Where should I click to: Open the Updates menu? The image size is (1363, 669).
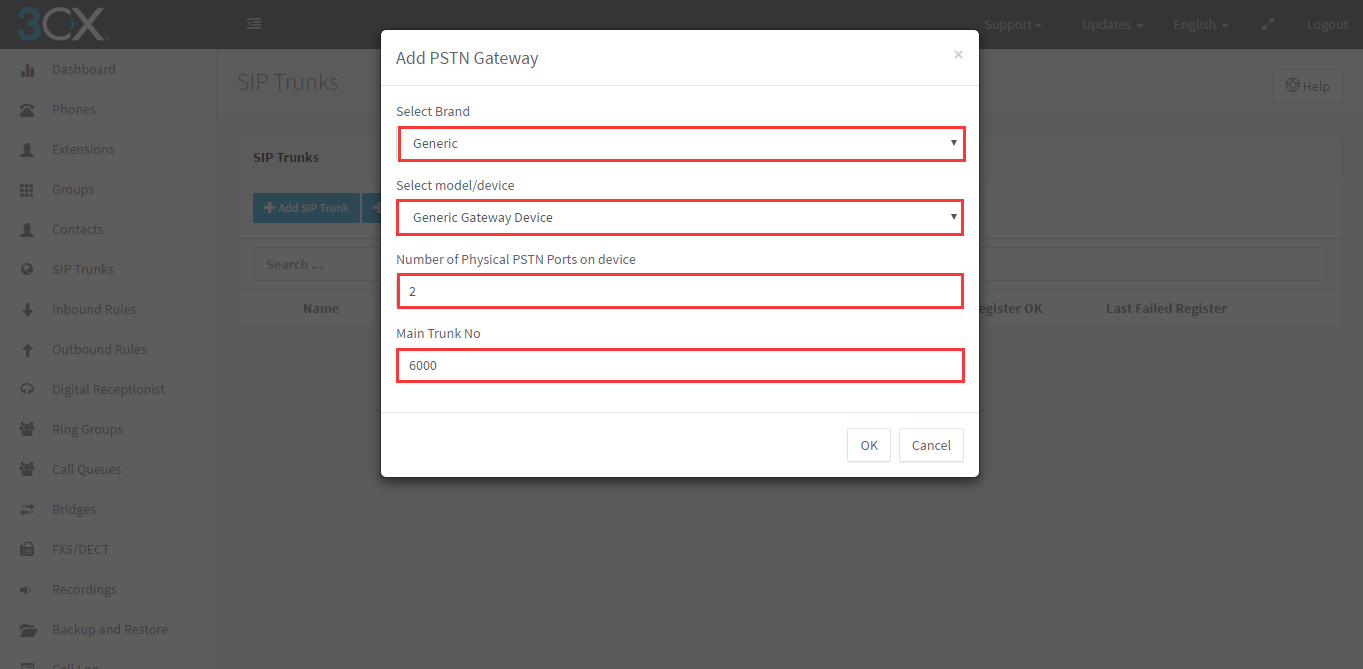[1112, 25]
